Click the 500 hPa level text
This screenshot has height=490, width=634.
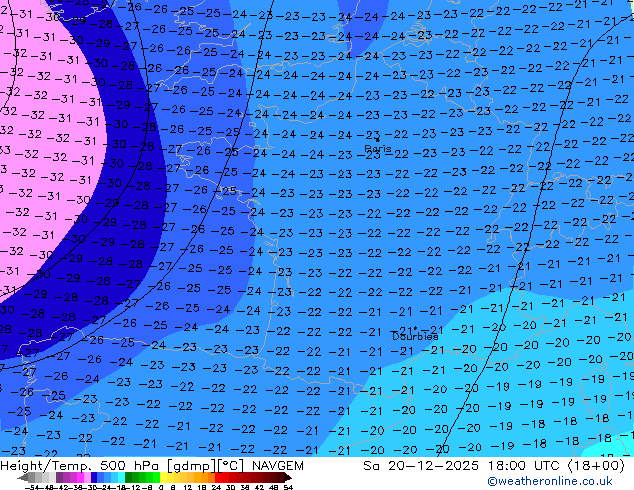tap(130, 466)
